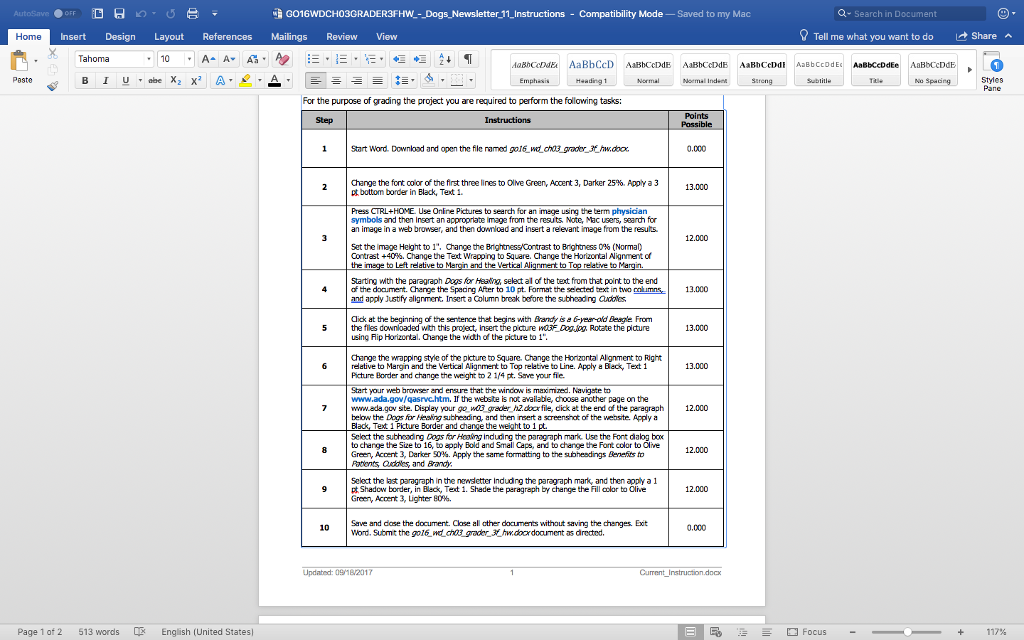Select the Superscript icon
This screenshot has height=640, width=1024.
[196, 79]
